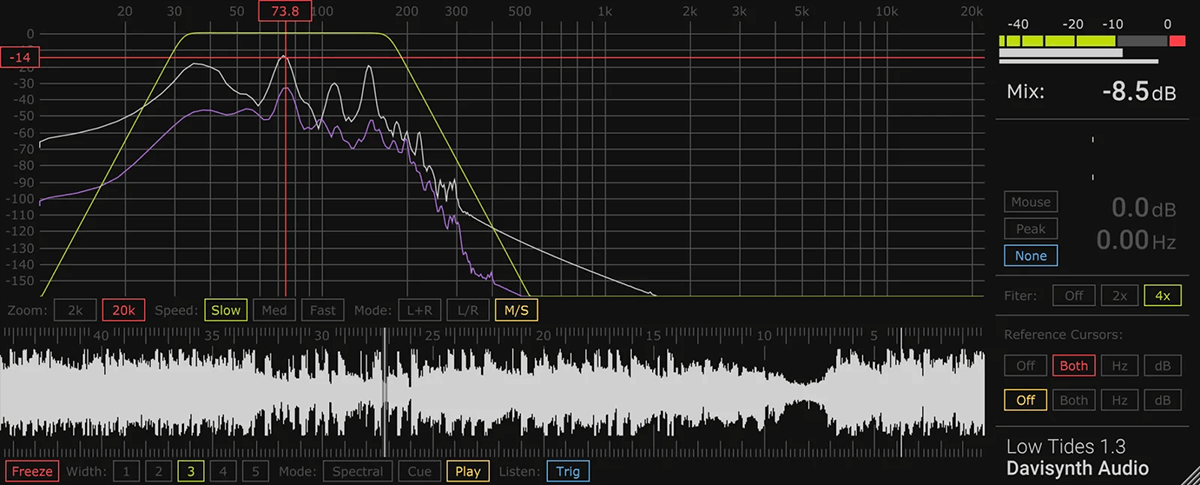Set filter to 2x
This screenshot has height=485, width=1200.
(x=1119, y=296)
